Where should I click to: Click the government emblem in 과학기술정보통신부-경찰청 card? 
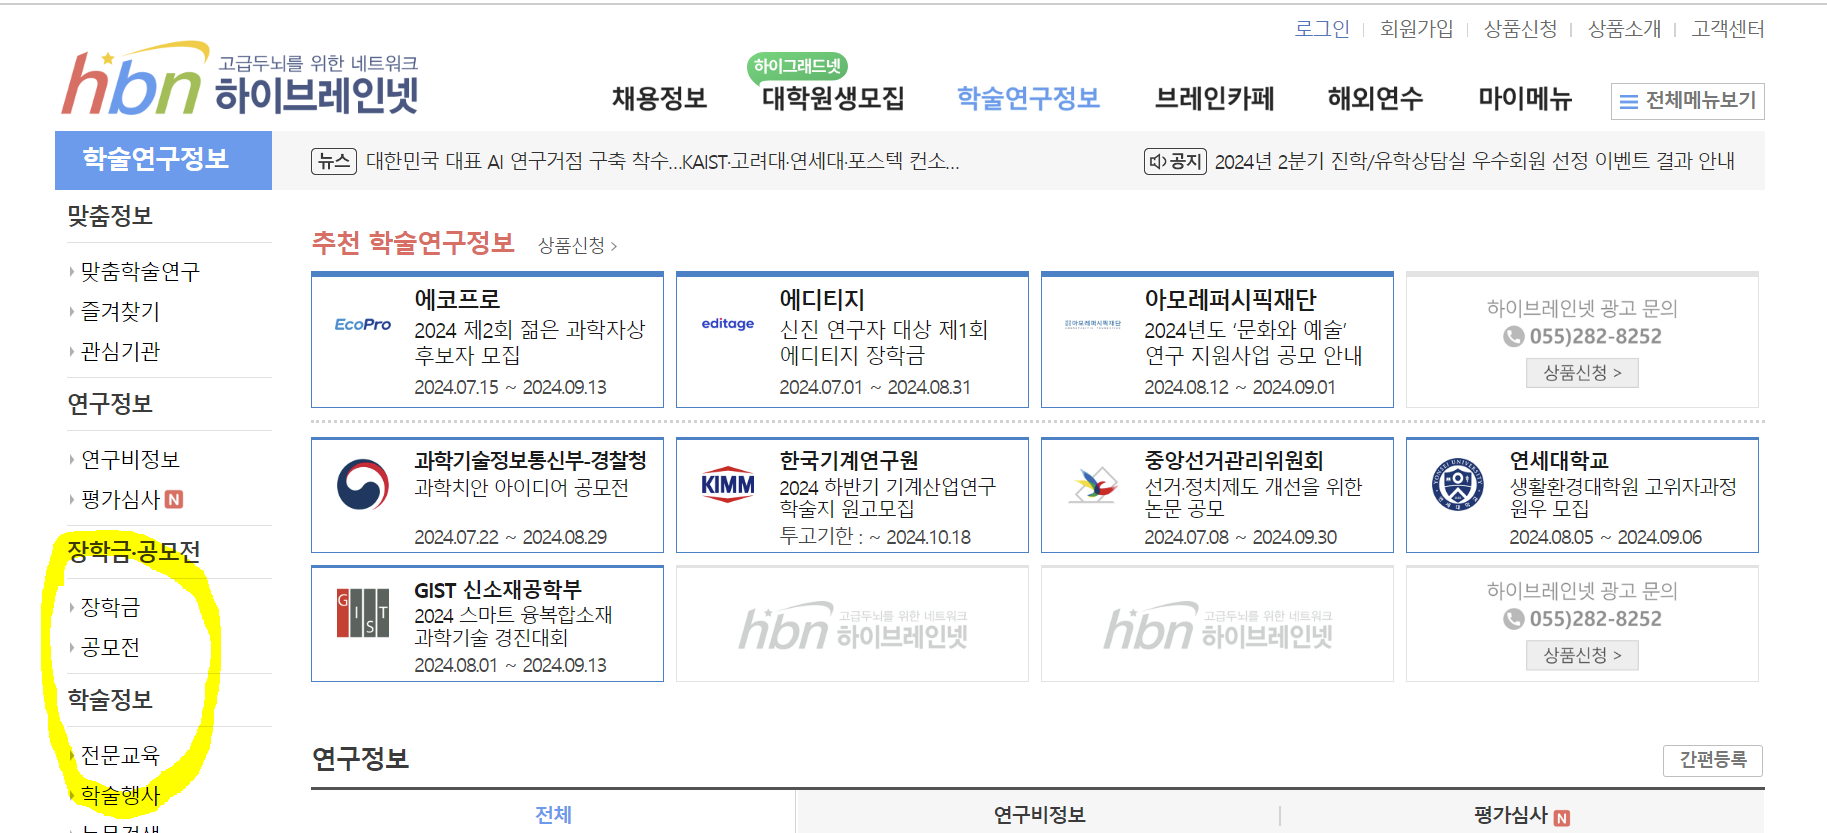pos(363,485)
